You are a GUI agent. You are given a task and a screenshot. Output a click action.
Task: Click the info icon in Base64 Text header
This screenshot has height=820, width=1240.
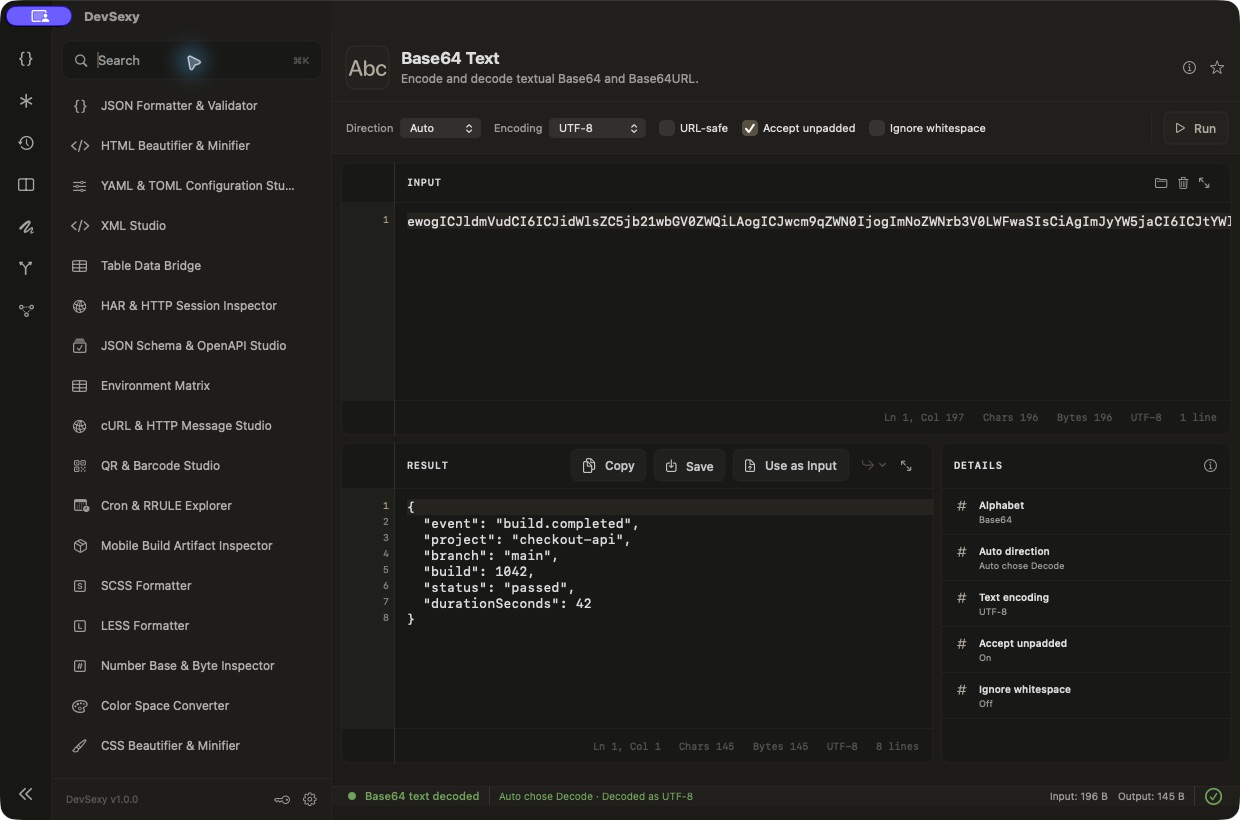tap(1189, 68)
